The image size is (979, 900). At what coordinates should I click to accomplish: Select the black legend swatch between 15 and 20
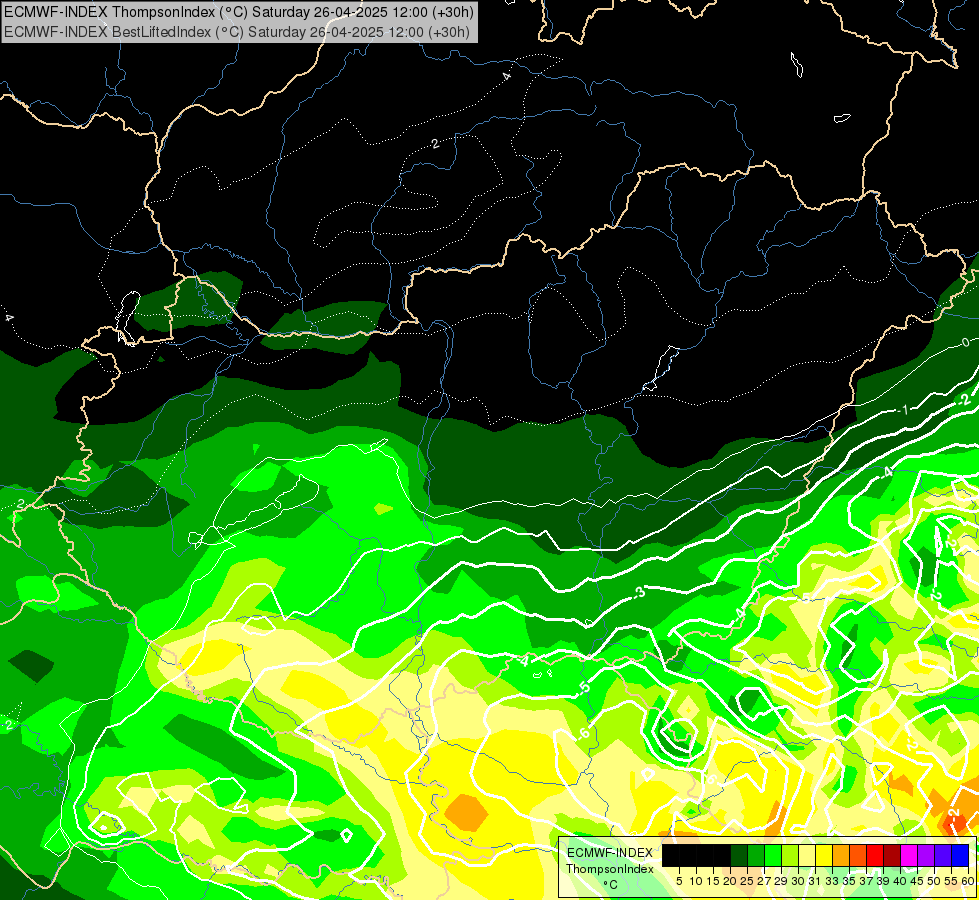coord(722,855)
